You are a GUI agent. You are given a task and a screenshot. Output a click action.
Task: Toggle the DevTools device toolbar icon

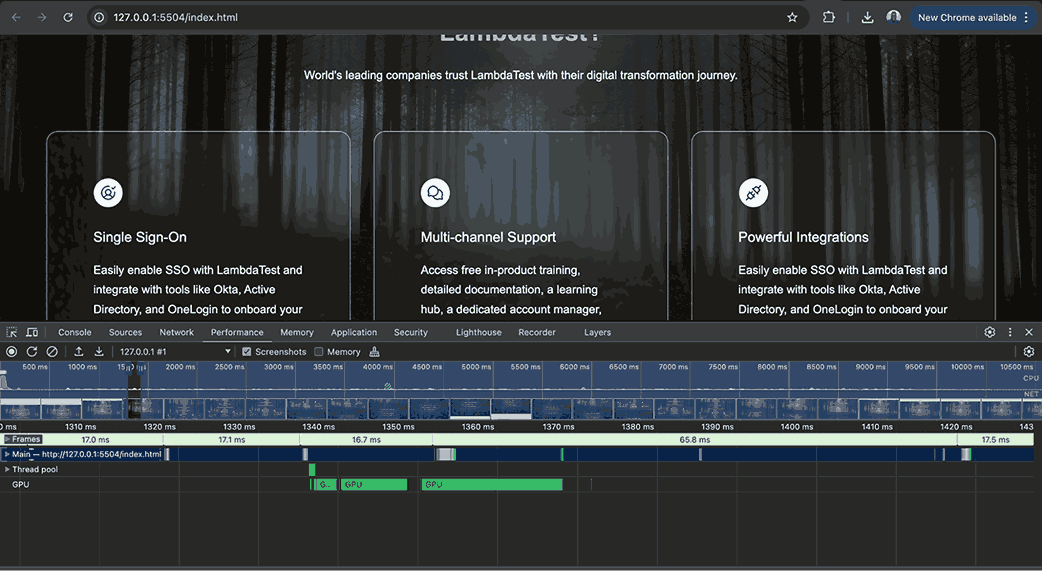click(x=31, y=332)
